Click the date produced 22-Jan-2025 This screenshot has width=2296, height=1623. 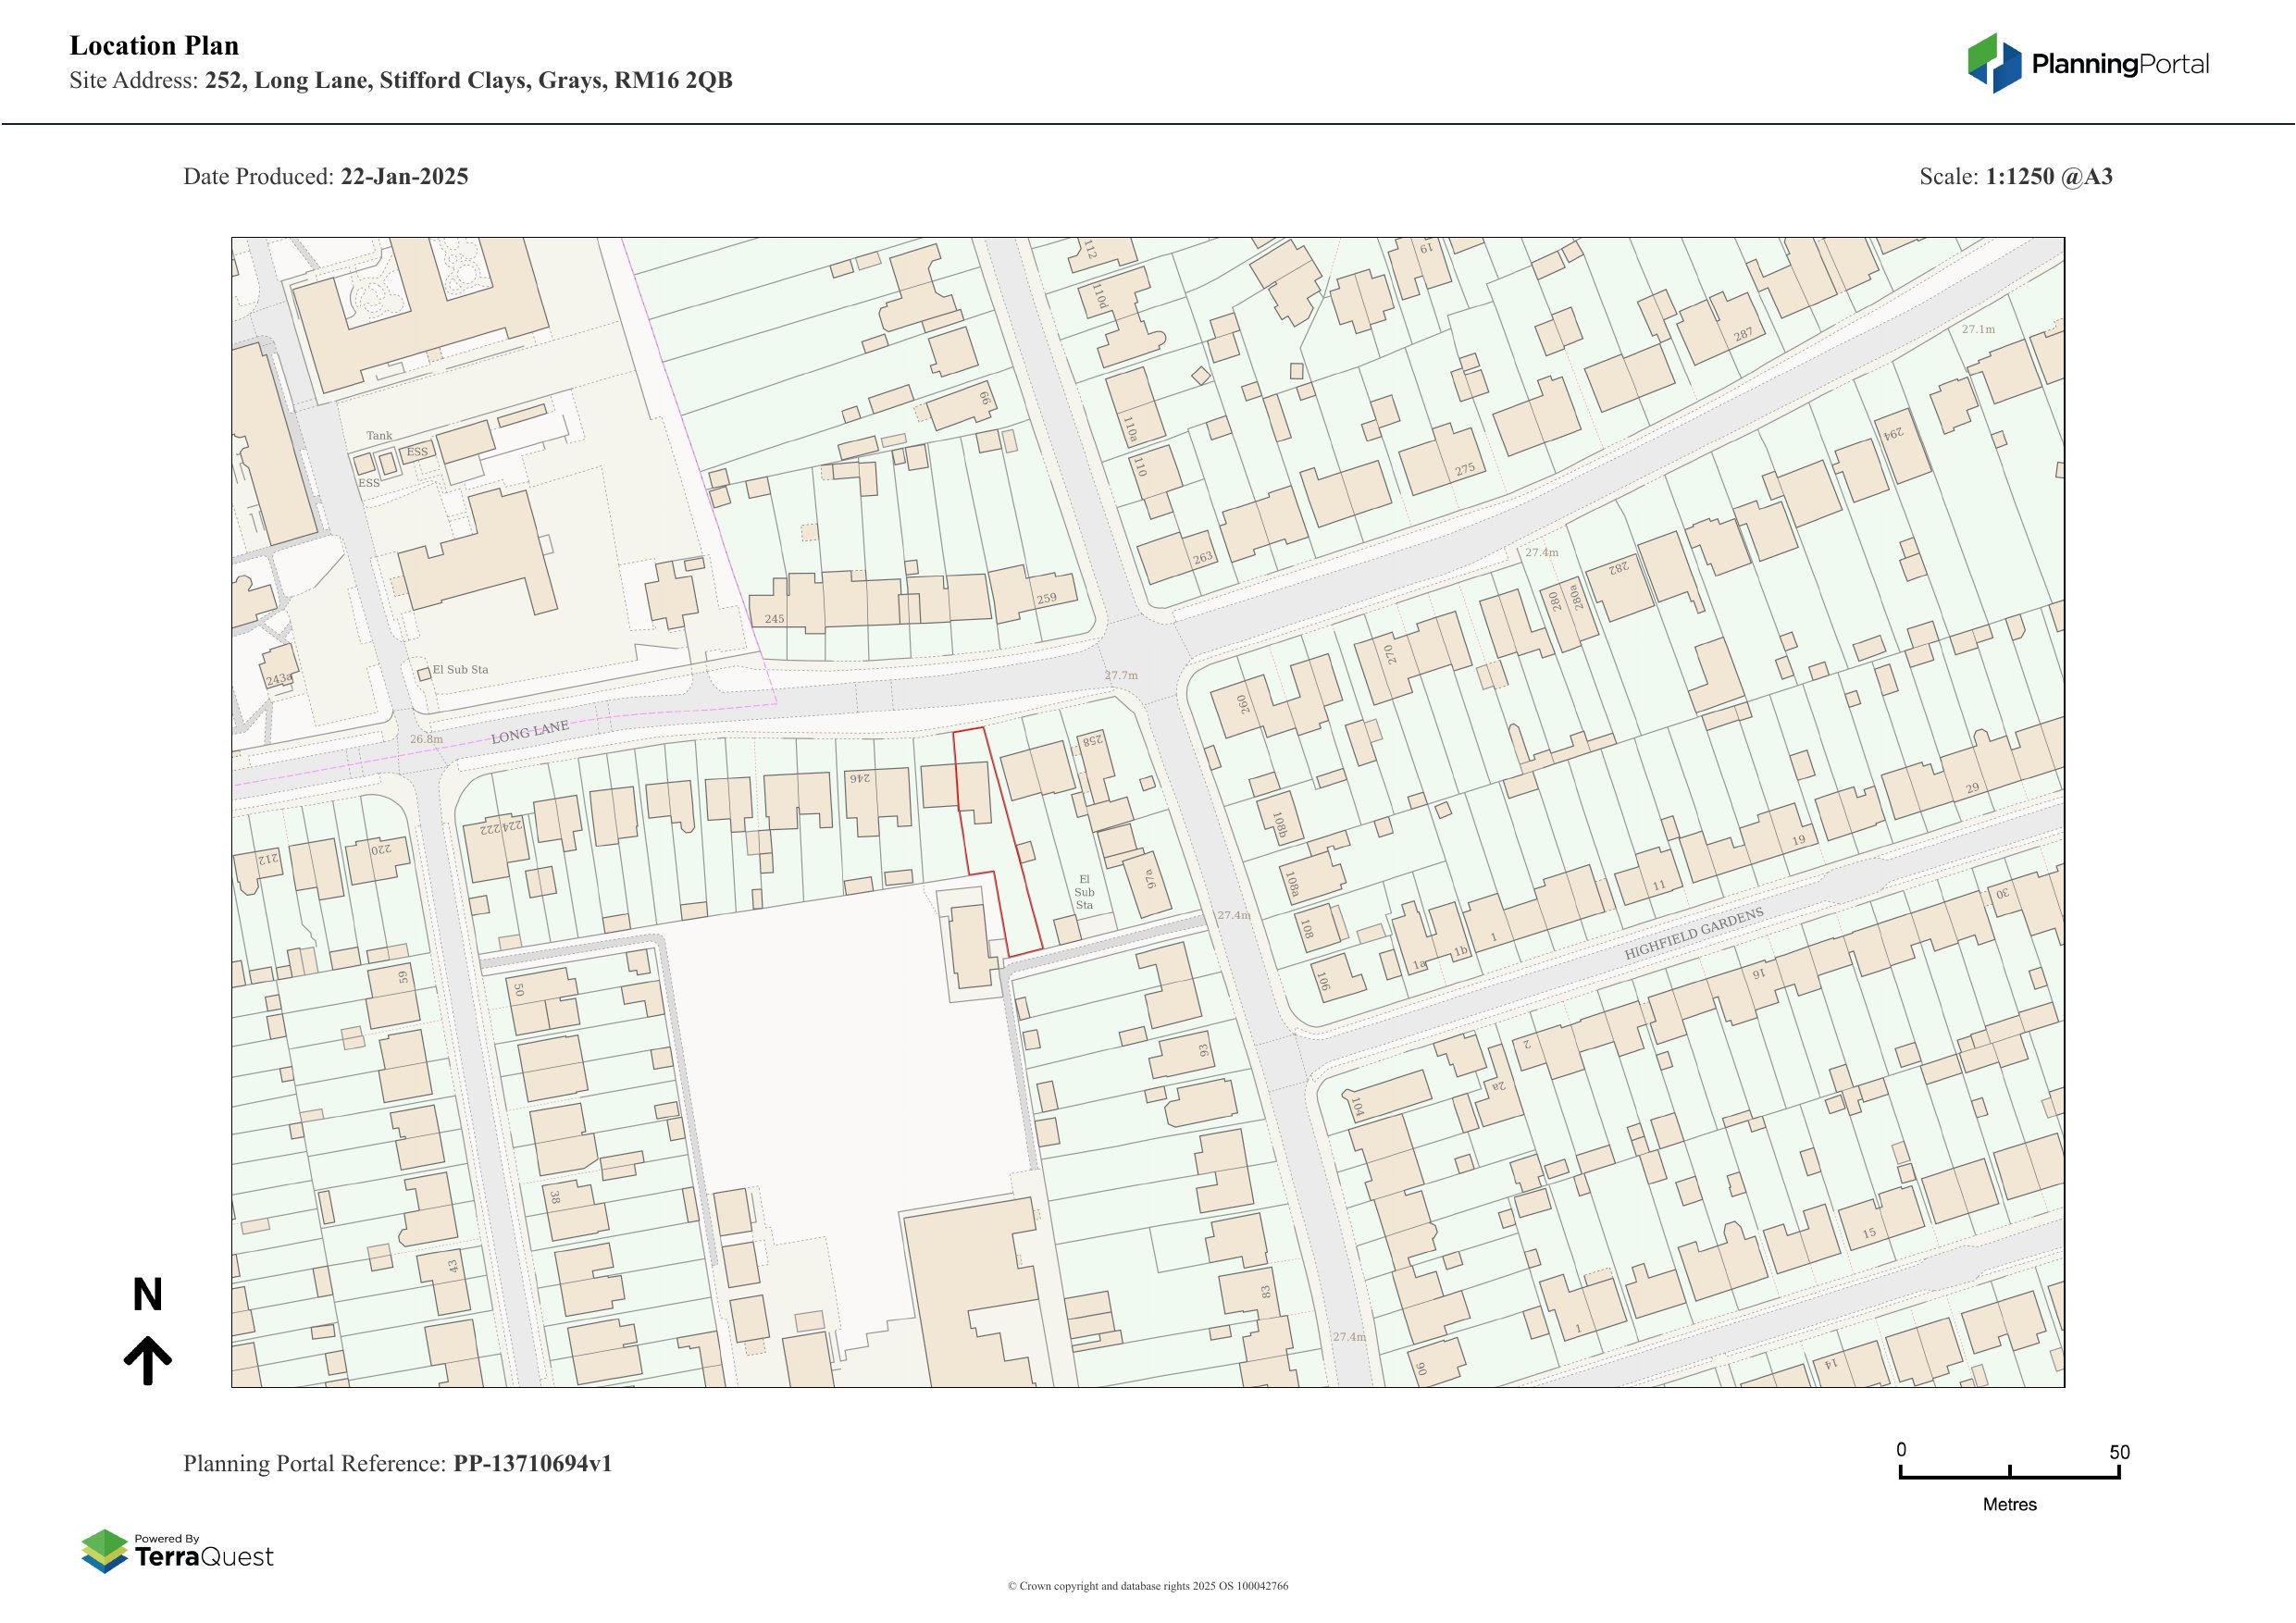point(404,177)
